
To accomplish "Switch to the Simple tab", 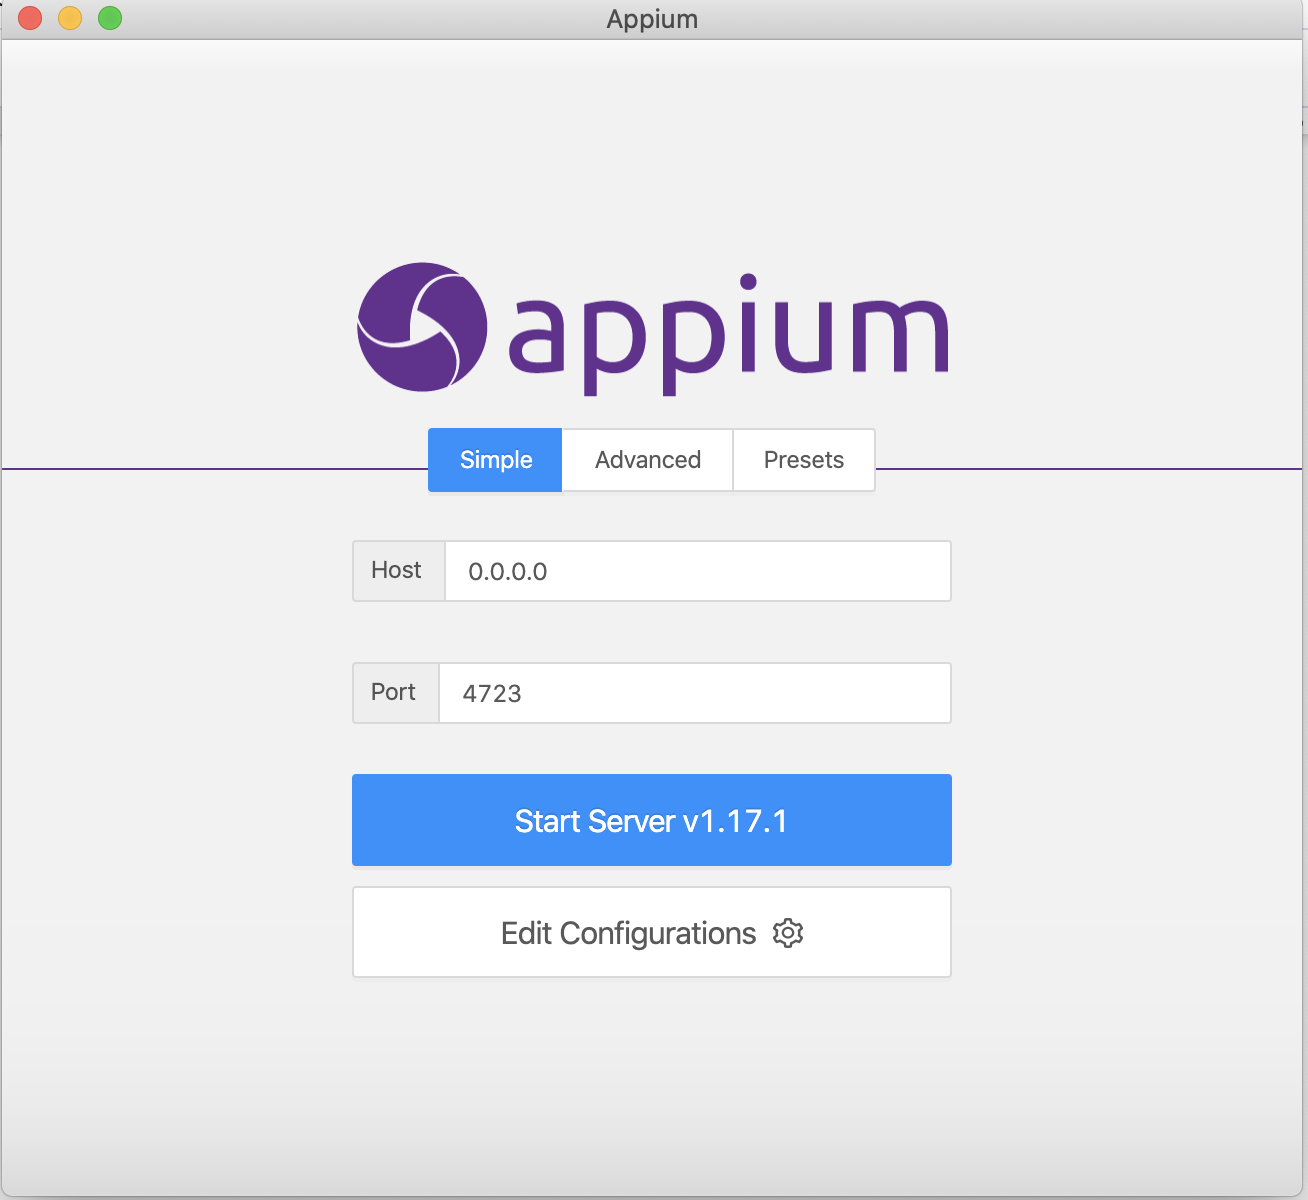I will (x=495, y=460).
